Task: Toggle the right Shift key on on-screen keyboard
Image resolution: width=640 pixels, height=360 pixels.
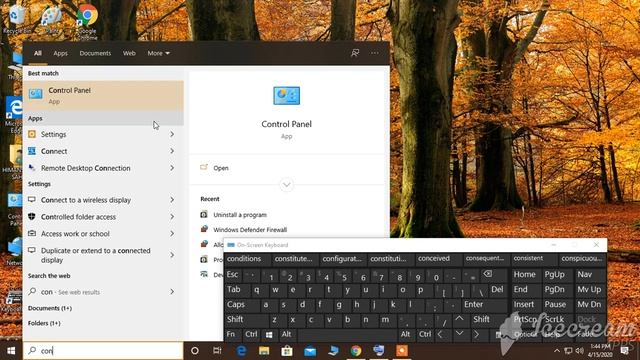Action: (x=482, y=320)
